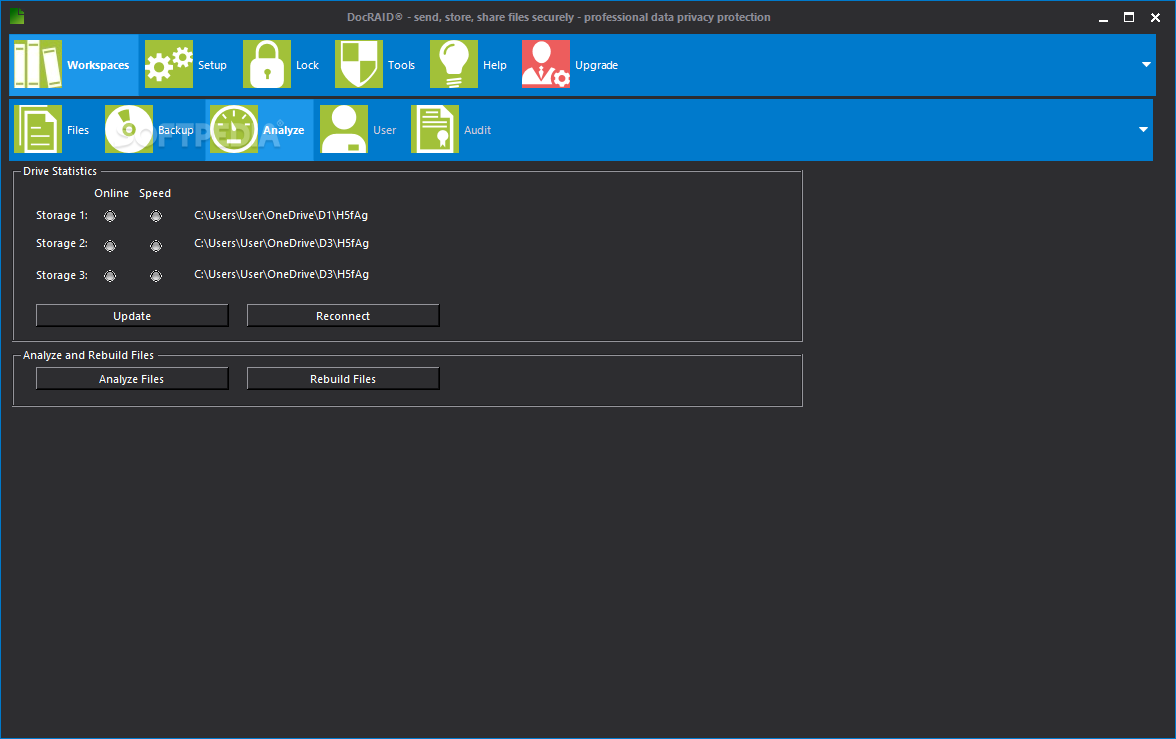
Task: Click the Lock padlock icon
Action: pyautogui.click(x=267, y=65)
